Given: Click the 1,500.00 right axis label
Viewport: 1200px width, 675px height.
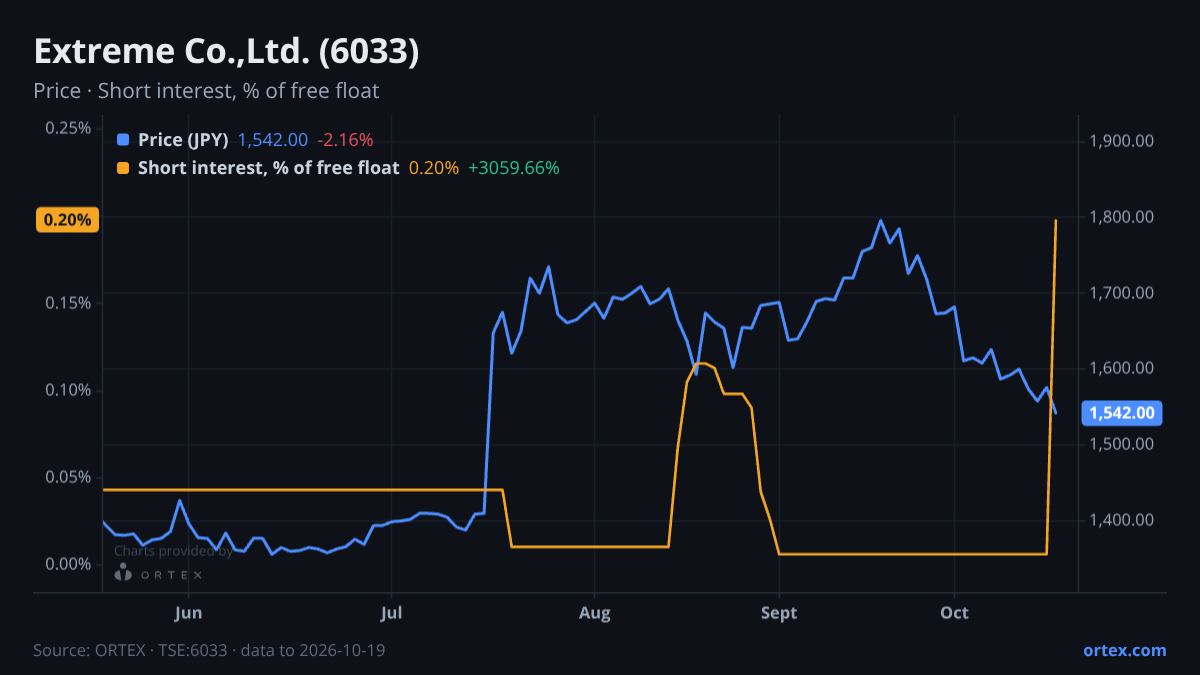Looking at the screenshot, I should (x=1122, y=444).
